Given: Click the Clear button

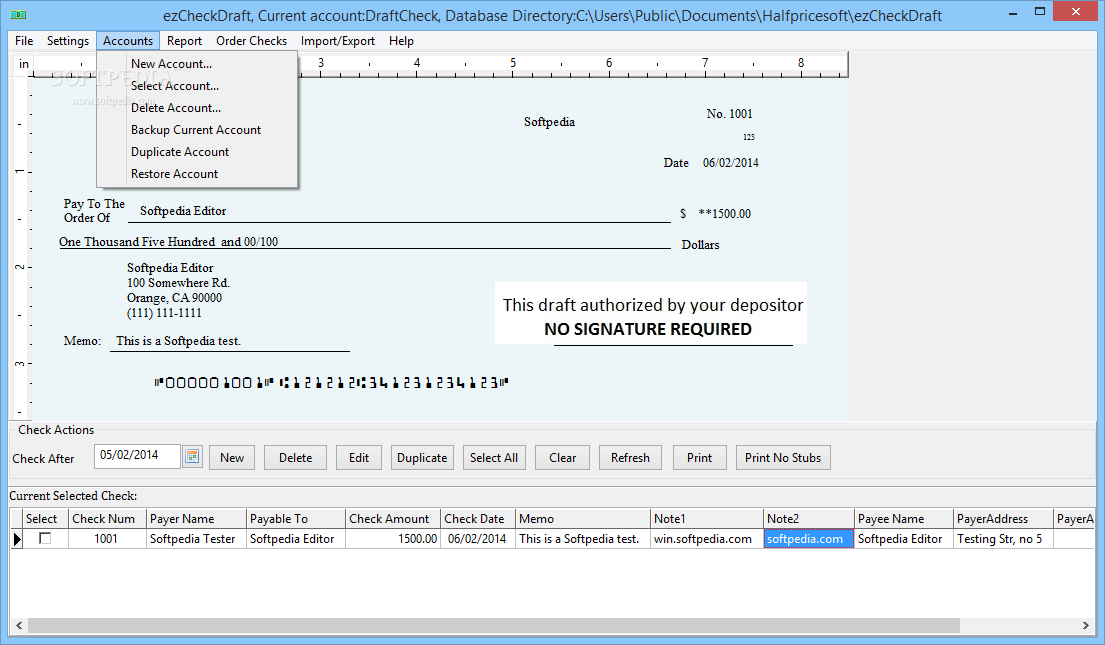Looking at the screenshot, I should tap(562, 457).
